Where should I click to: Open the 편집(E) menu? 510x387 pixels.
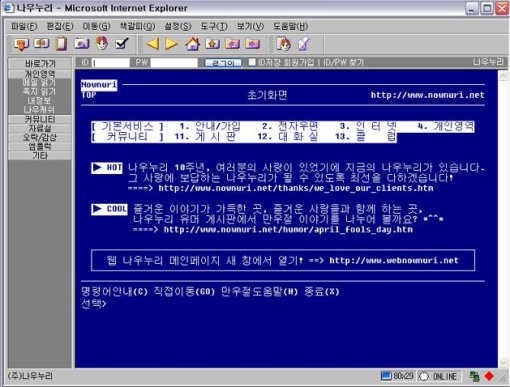(x=60, y=26)
